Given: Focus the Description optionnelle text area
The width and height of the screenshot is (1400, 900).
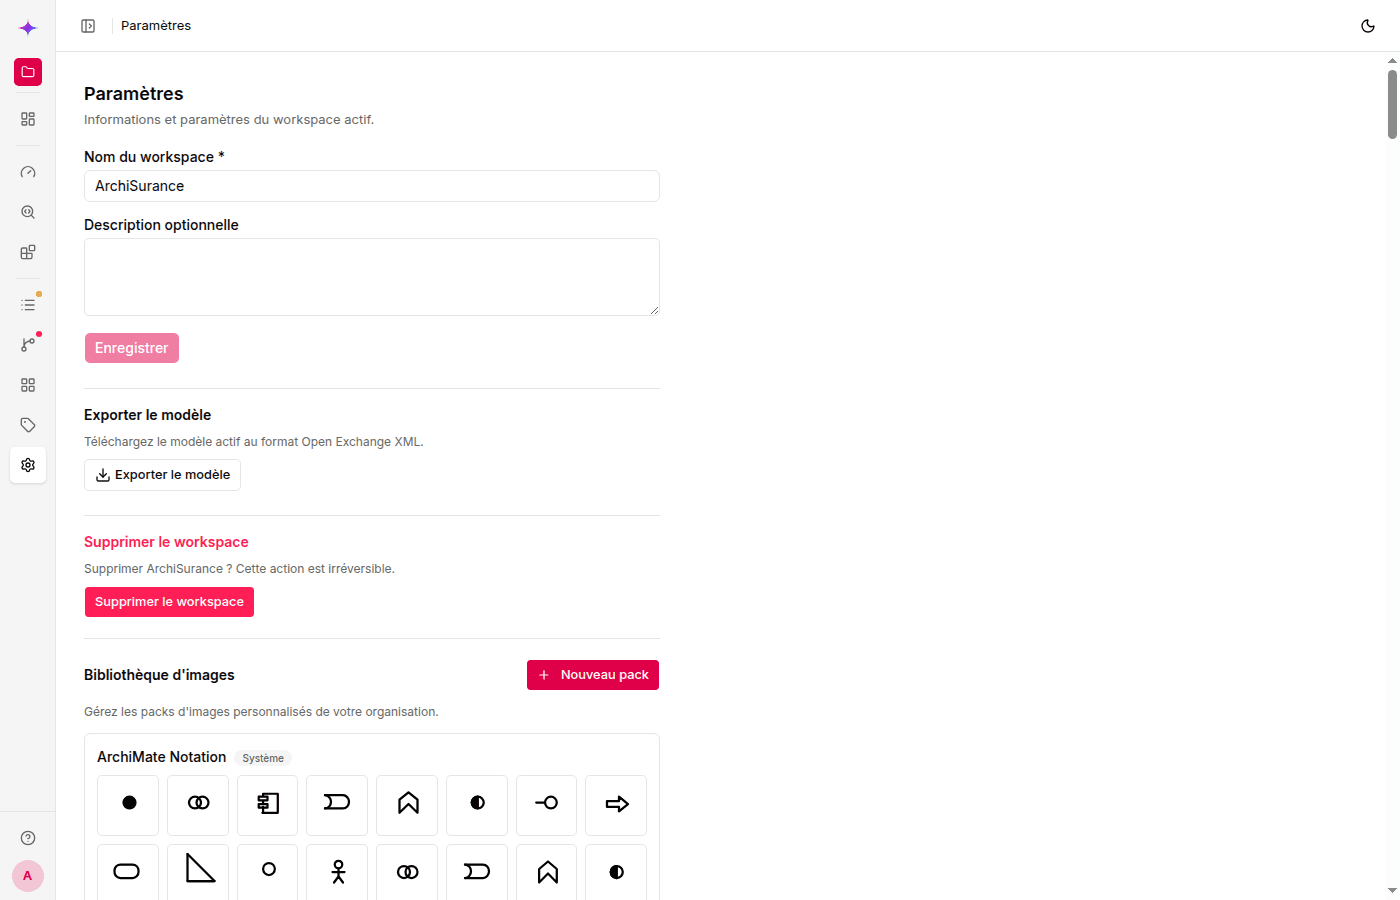Looking at the screenshot, I should 372,277.
